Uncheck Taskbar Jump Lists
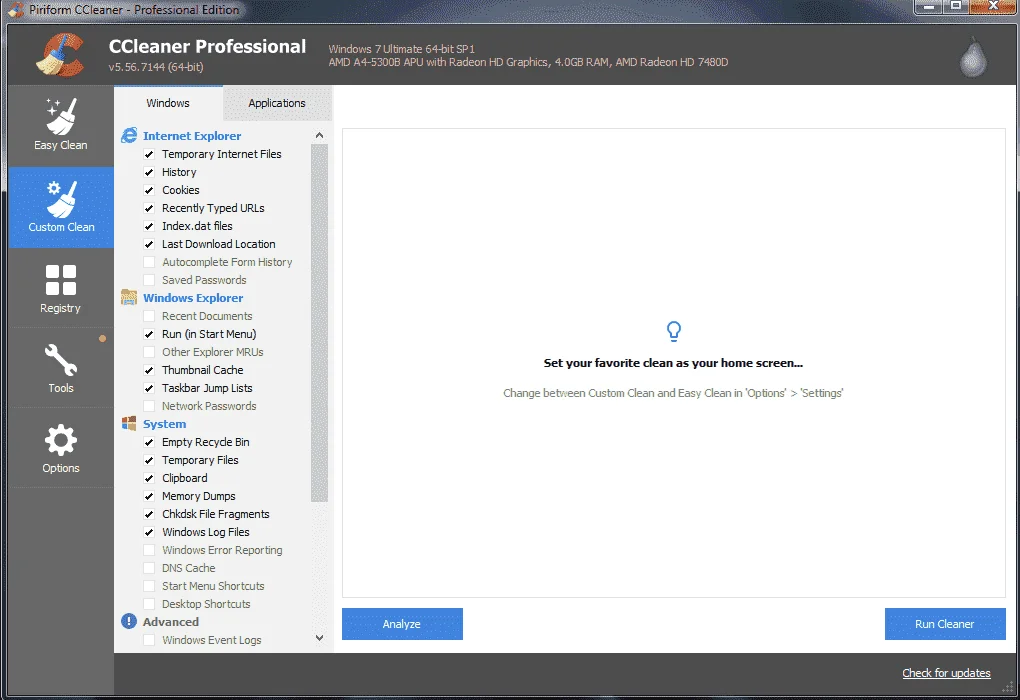The width and height of the screenshot is (1020, 700). click(149, 388)
